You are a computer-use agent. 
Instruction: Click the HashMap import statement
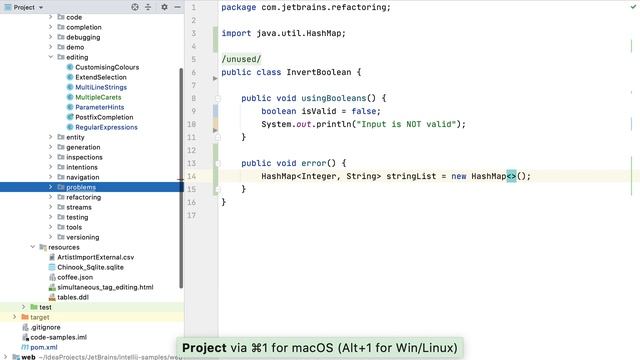coord(283,33)
